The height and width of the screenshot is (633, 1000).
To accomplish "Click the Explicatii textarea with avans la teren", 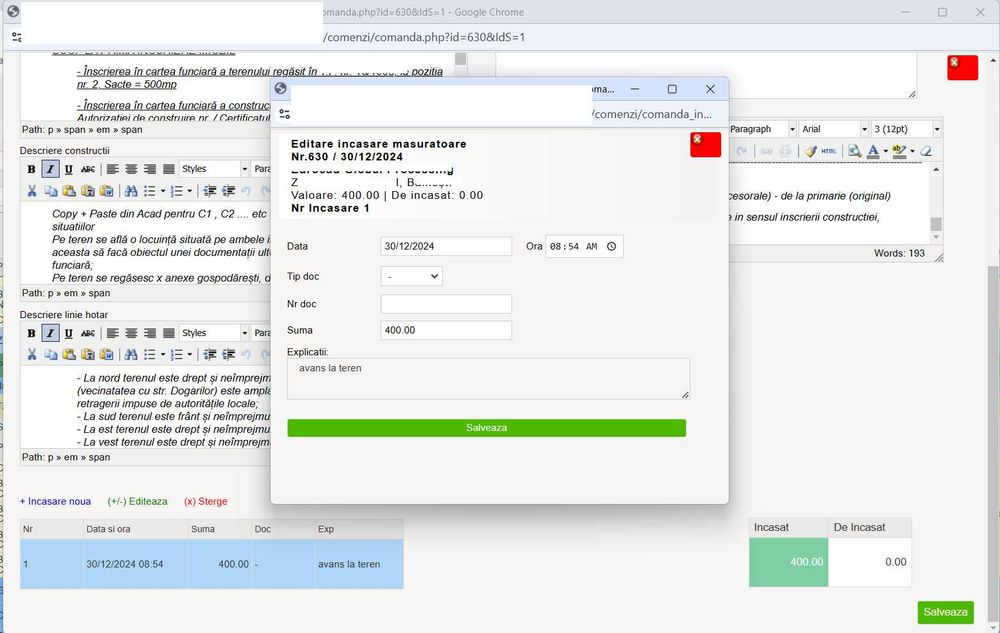I will [489, 379].
